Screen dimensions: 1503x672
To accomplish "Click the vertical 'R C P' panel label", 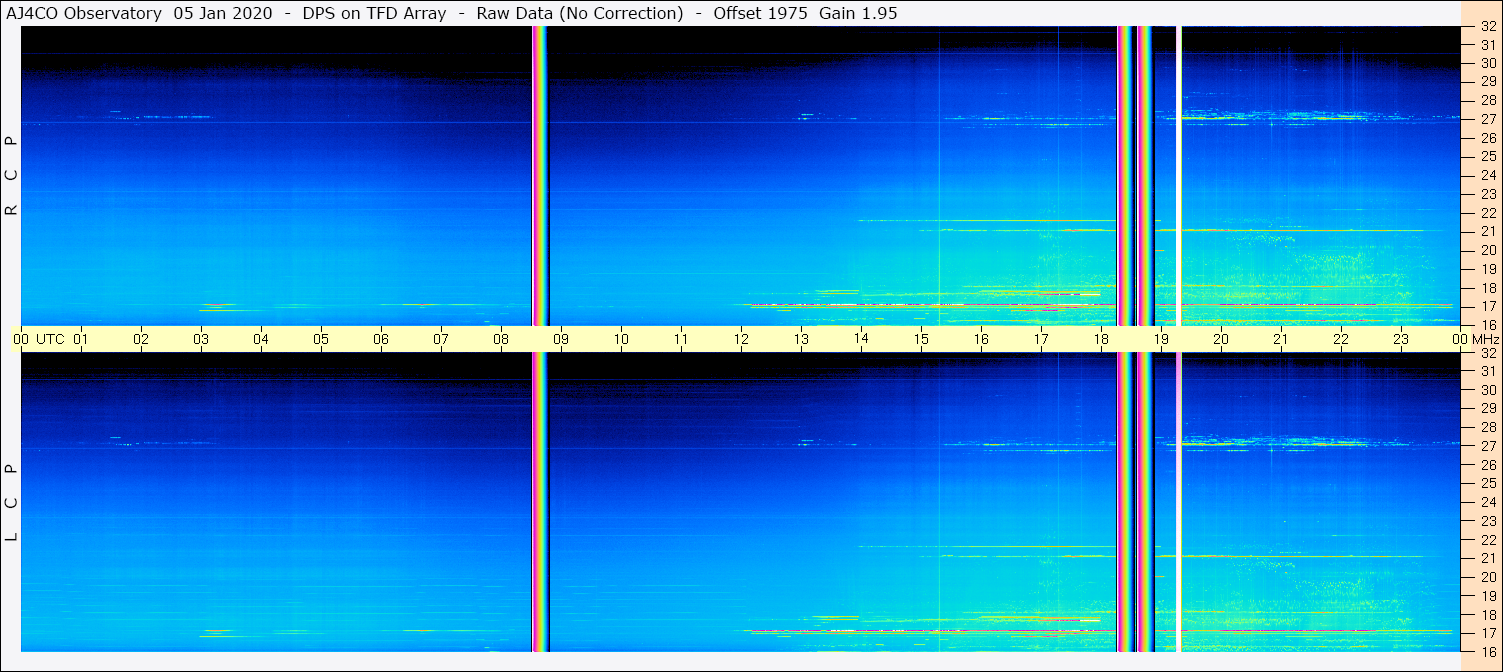I will tap(12, 176).
